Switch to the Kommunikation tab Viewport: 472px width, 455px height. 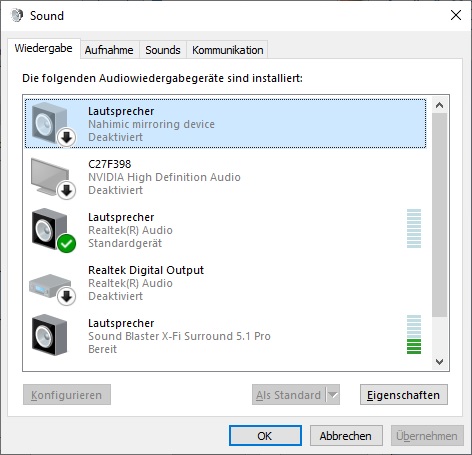point(227,50)
